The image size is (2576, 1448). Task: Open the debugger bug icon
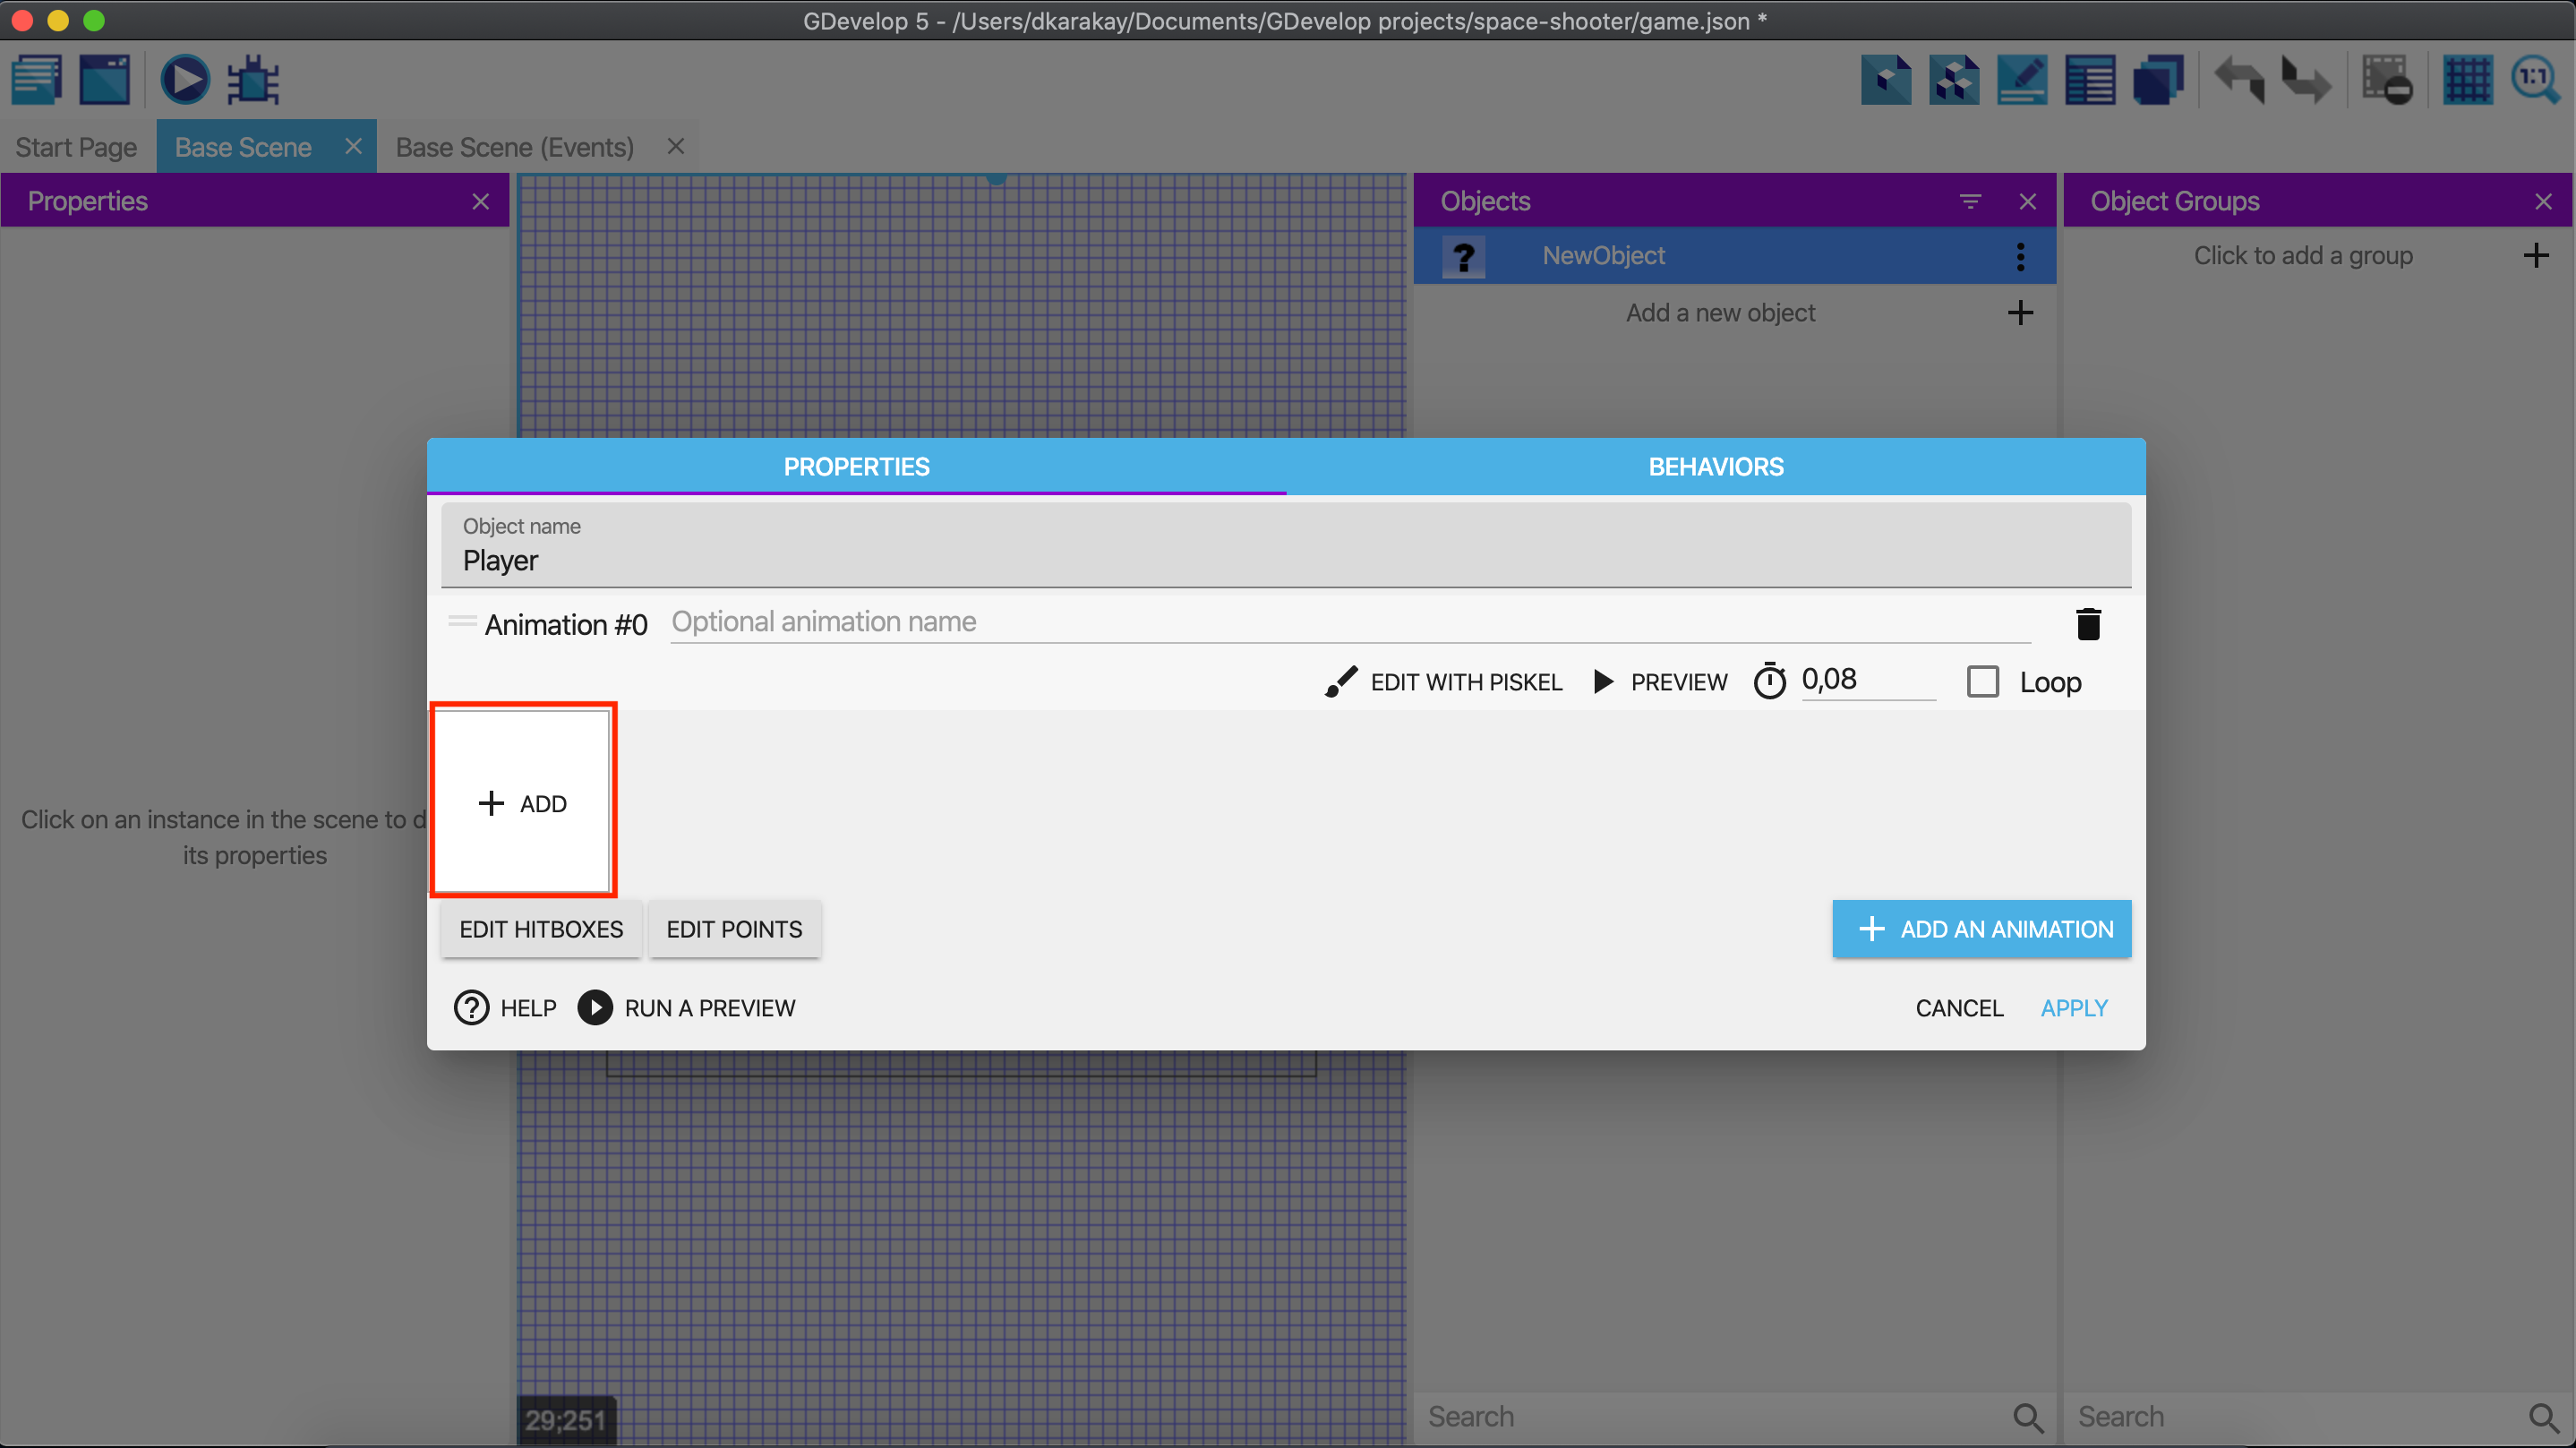coord(253,80)
